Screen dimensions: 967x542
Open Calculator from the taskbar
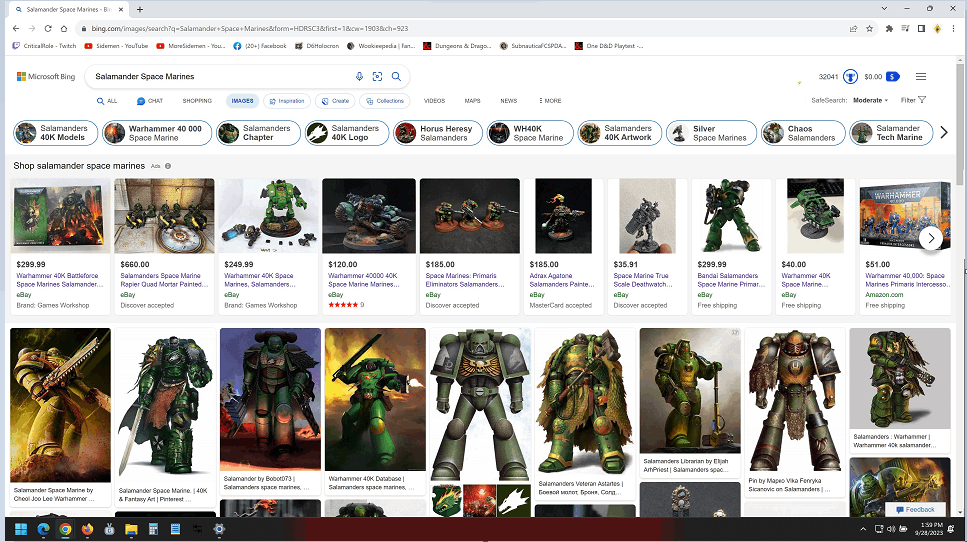[153, 529]
